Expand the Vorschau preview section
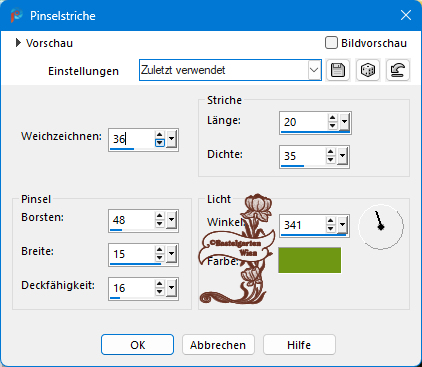 click(x=18, y=43)
